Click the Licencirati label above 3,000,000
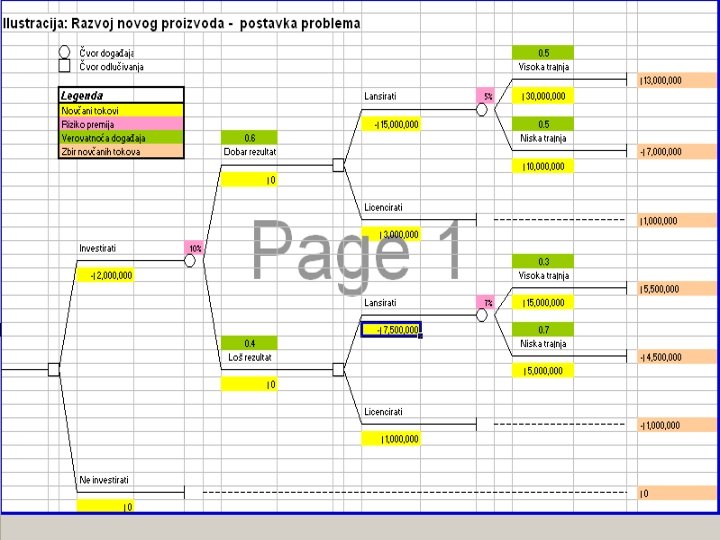This screenshot has width=720, height=540. [x=383, y=208]
